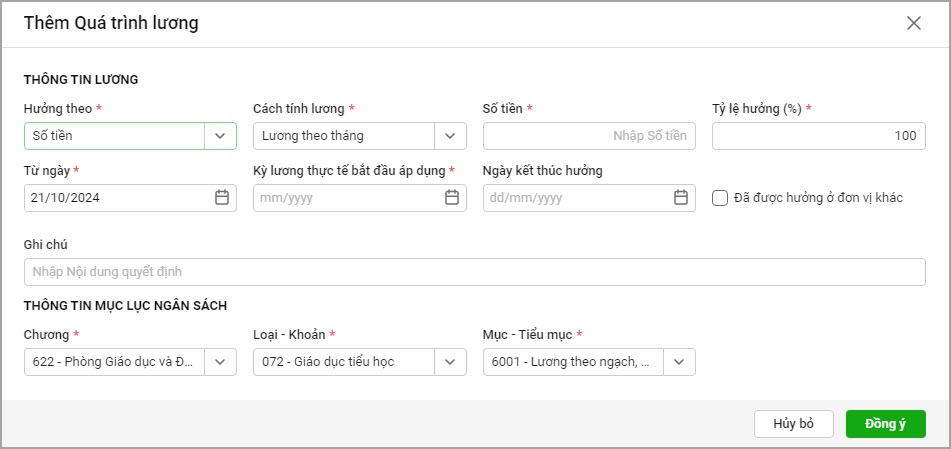Viewport: 951px width, 449px height.
Task: Click the mm/yyyy Kỳ lương input
Action: coord(345,198)
